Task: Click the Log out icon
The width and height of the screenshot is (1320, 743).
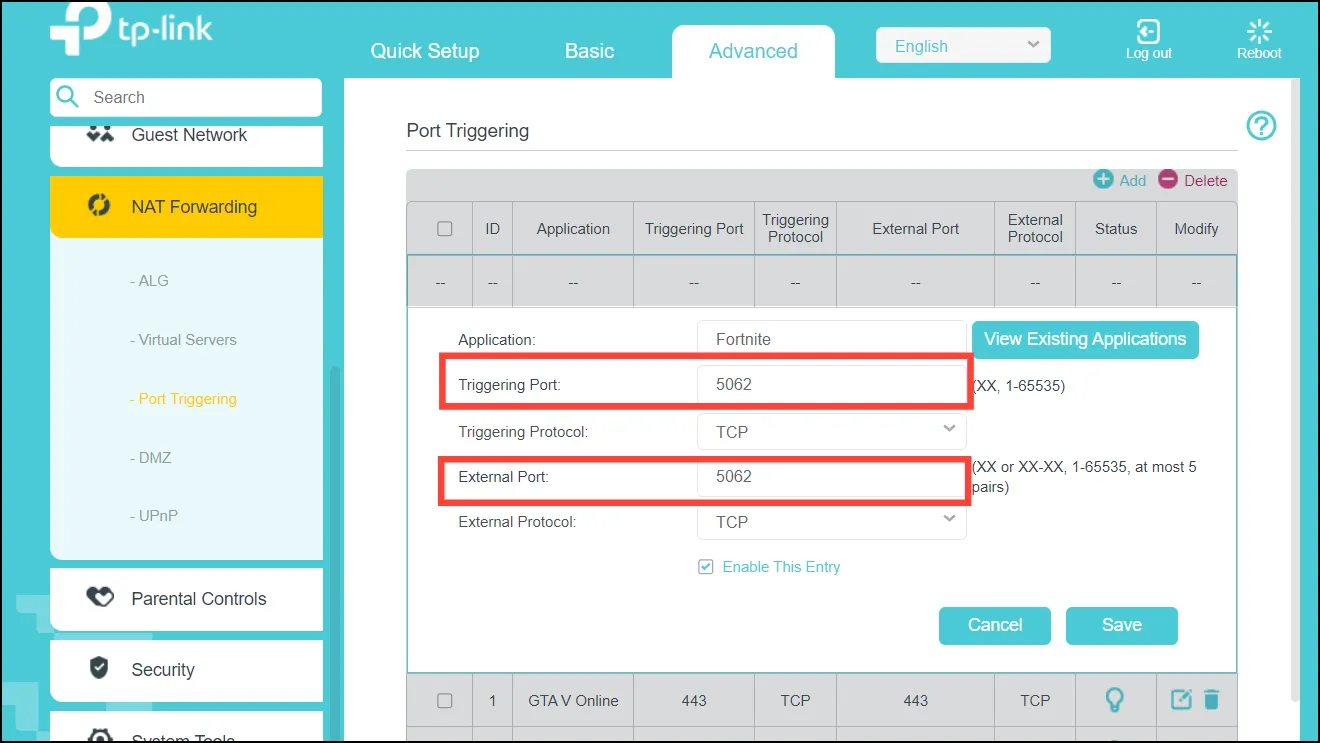Action: tap(1148, 31)
